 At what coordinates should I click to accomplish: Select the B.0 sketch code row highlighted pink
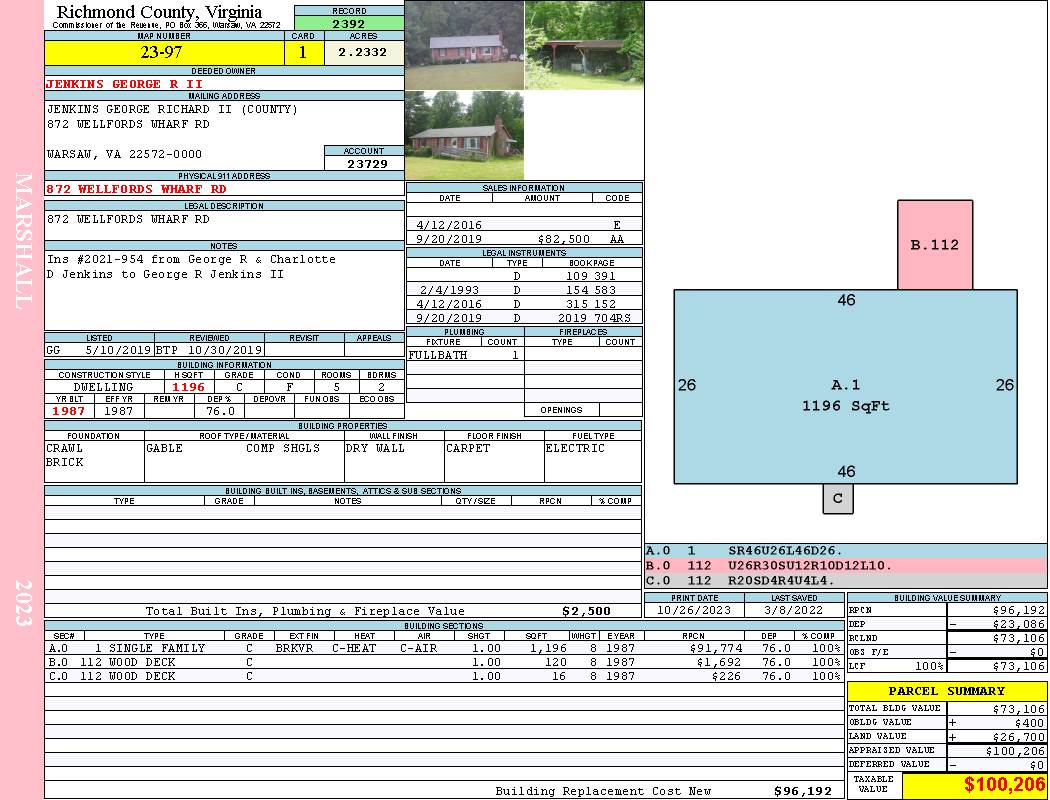pyautogui.click(x=845, y=565)
